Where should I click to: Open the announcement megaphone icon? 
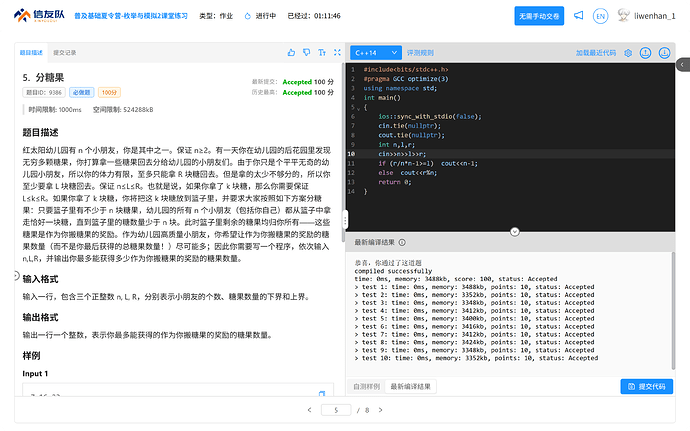pos(579,16)
